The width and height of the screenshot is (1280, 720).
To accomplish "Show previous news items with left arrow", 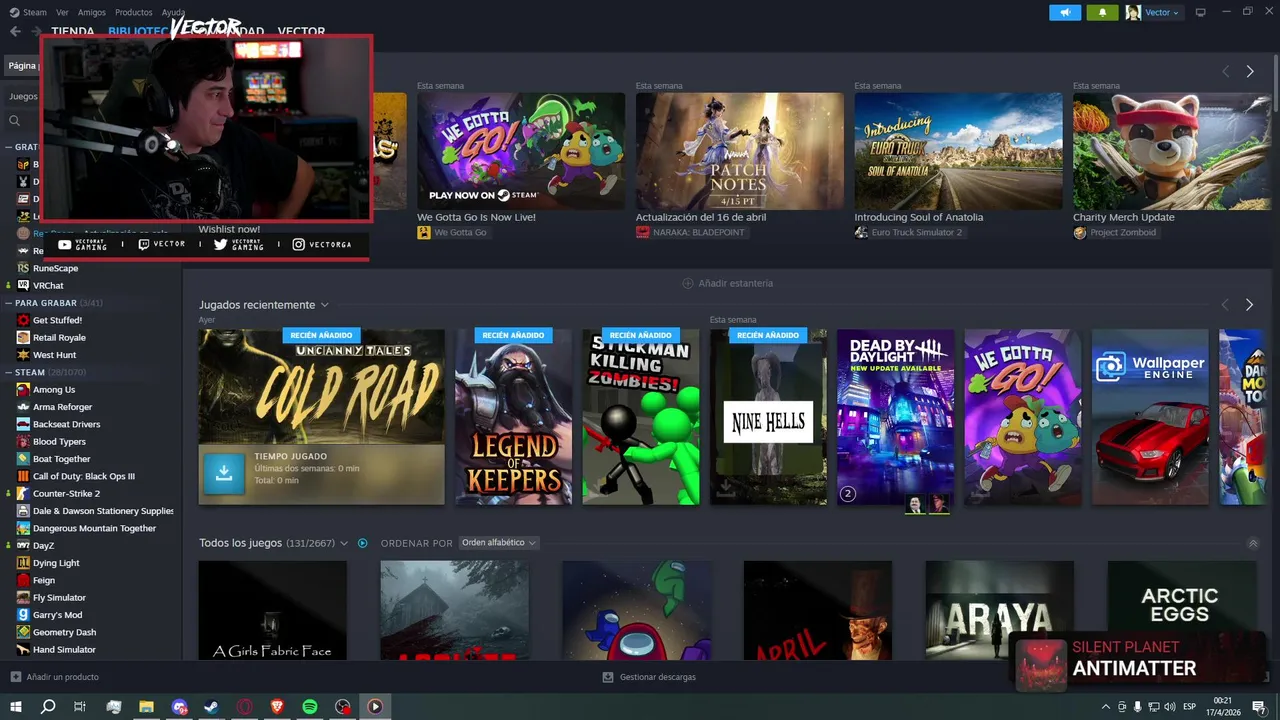I will click(1225, 71).
